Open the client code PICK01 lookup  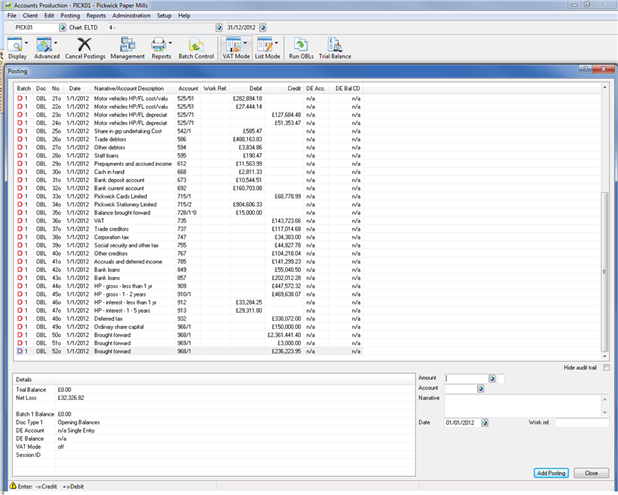click(62, 27)
